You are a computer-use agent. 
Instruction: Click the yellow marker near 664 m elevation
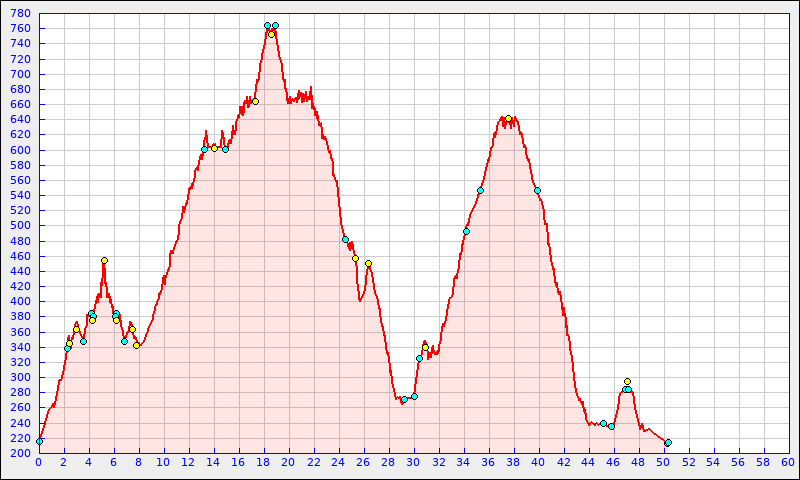255,101
